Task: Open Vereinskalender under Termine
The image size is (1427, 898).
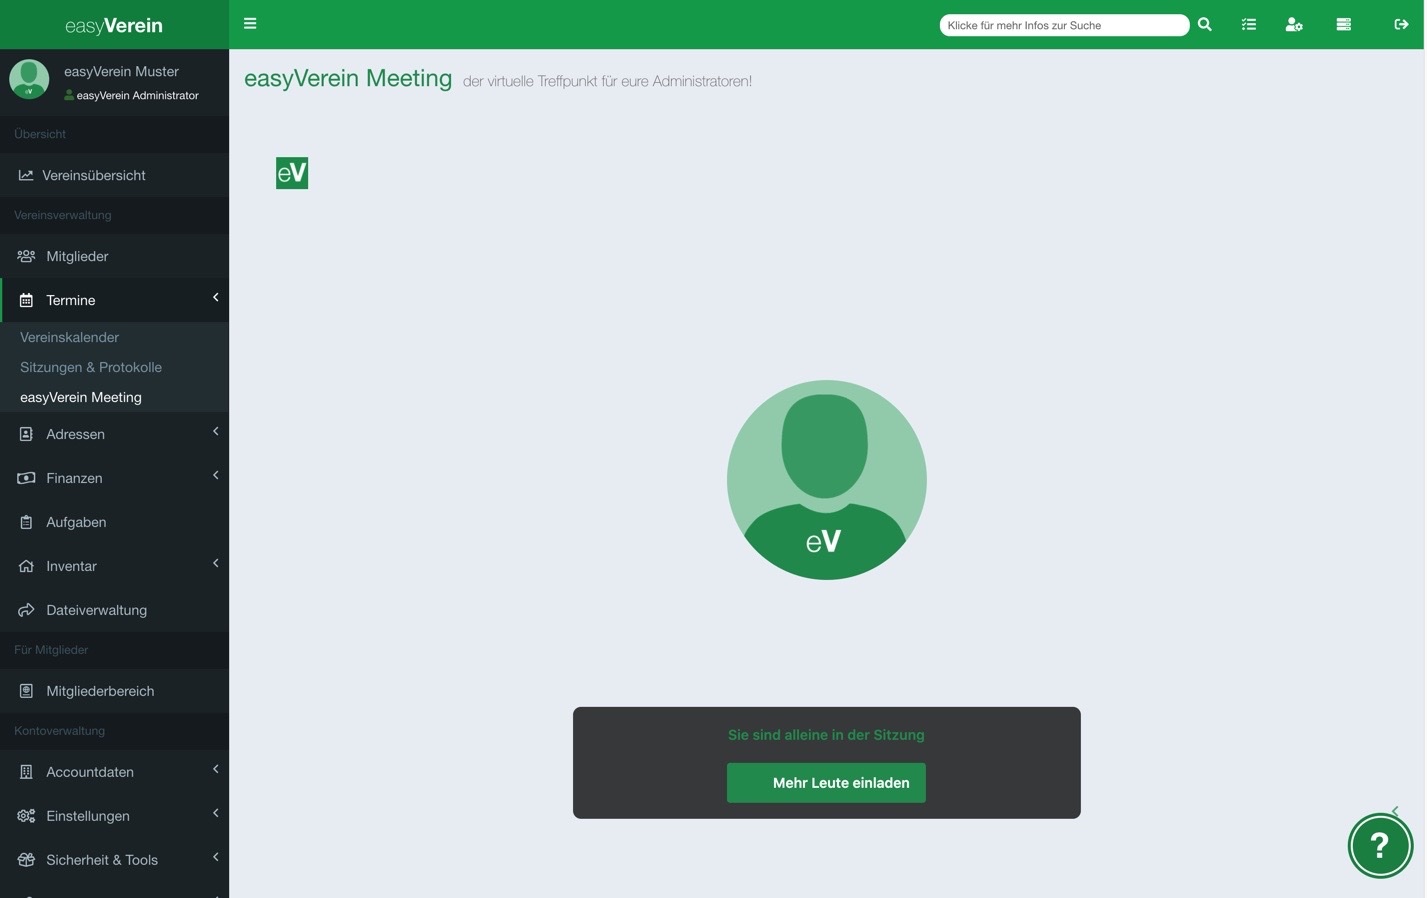Action: [69, 338]
